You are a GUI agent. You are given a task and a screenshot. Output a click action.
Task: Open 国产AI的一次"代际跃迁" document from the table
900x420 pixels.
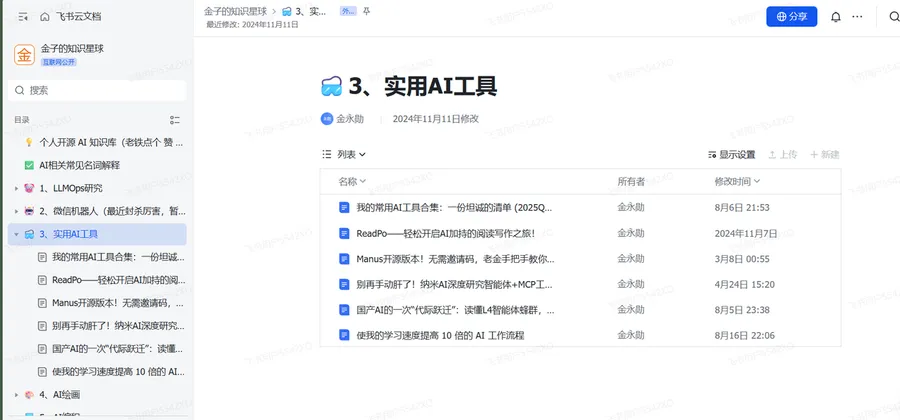coord(456,310)
